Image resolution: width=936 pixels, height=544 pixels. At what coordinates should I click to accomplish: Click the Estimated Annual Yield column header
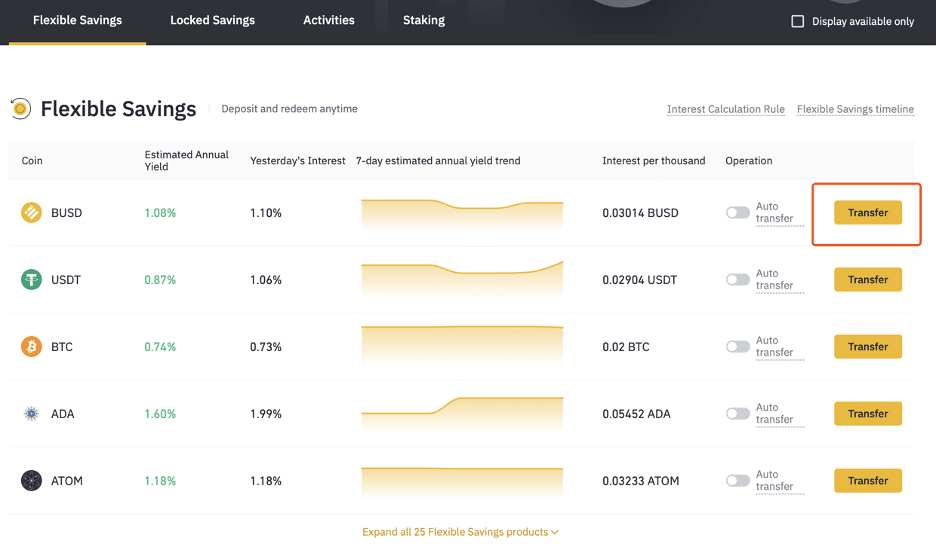click(x=186, y=161)
